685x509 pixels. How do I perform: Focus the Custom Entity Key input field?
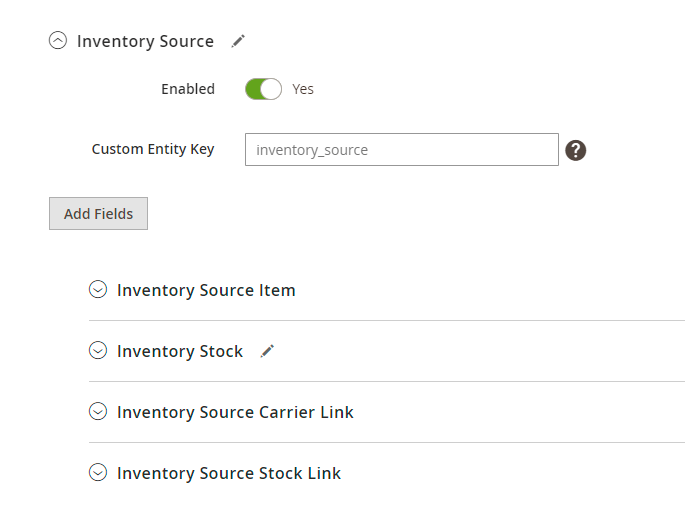pyautogui.click(x=401, y=150)
